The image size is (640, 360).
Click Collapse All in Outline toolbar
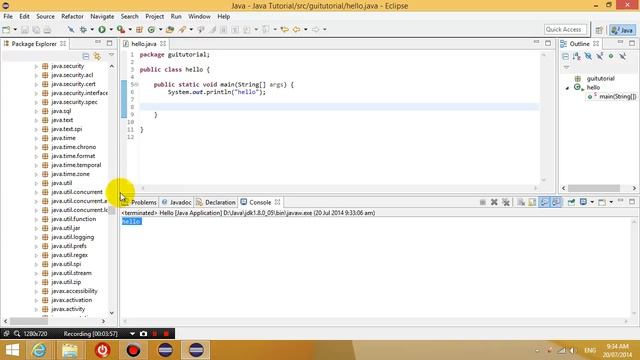point(565,56)
